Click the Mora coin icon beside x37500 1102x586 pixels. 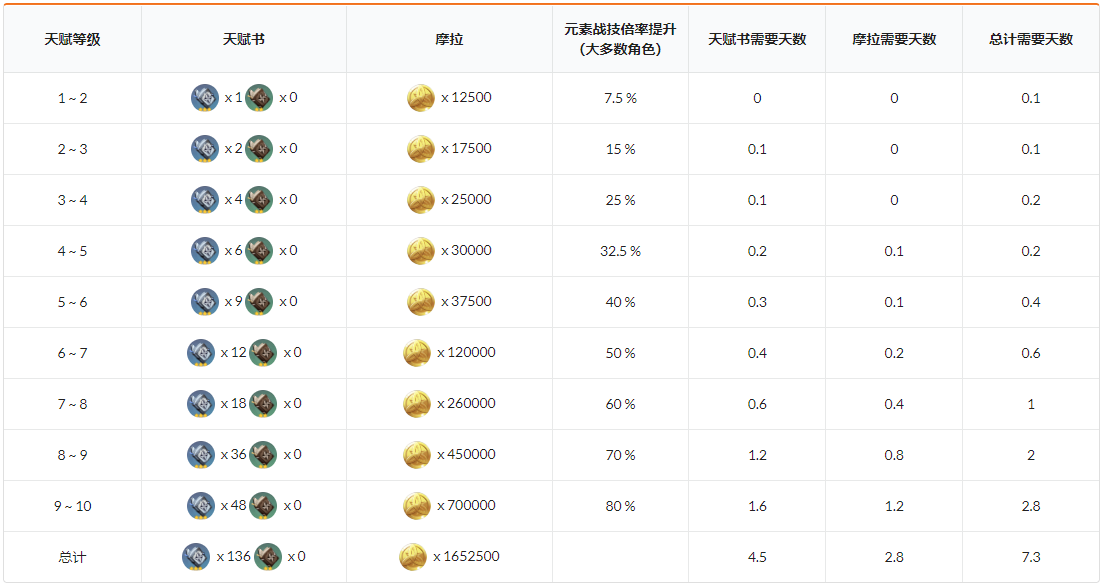pos(421,301)
